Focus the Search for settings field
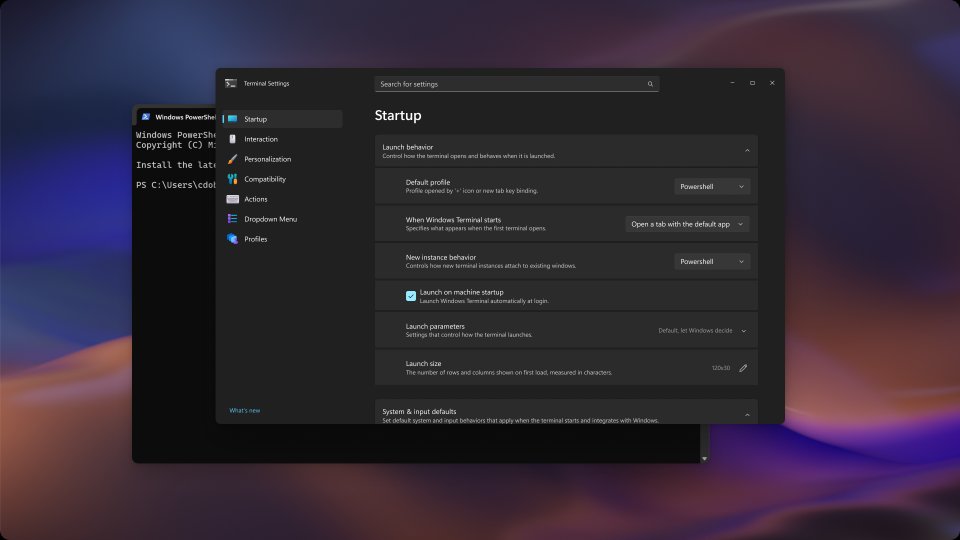This screenshot has width=960, height=540. click(516, 84)
